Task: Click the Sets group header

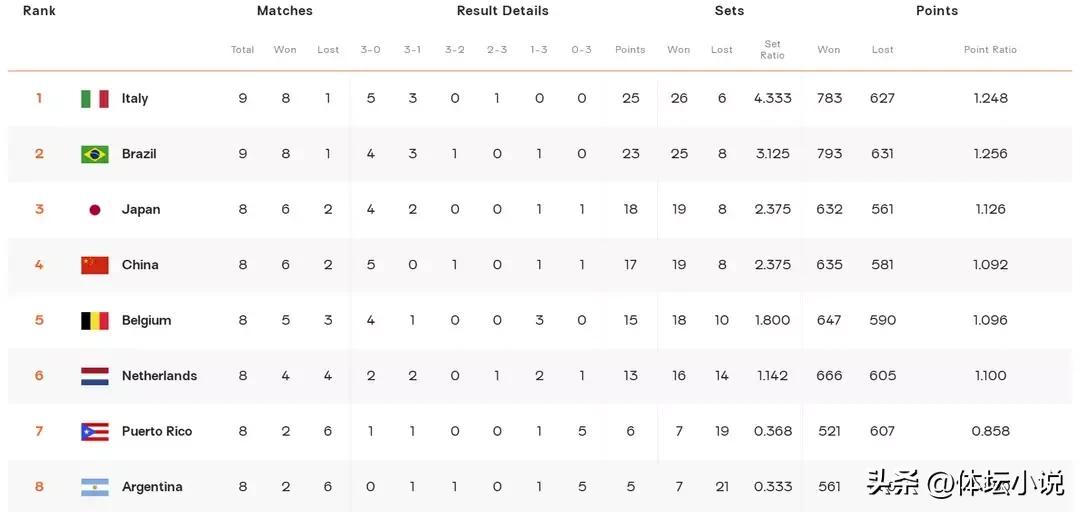Action: point(729,10)
